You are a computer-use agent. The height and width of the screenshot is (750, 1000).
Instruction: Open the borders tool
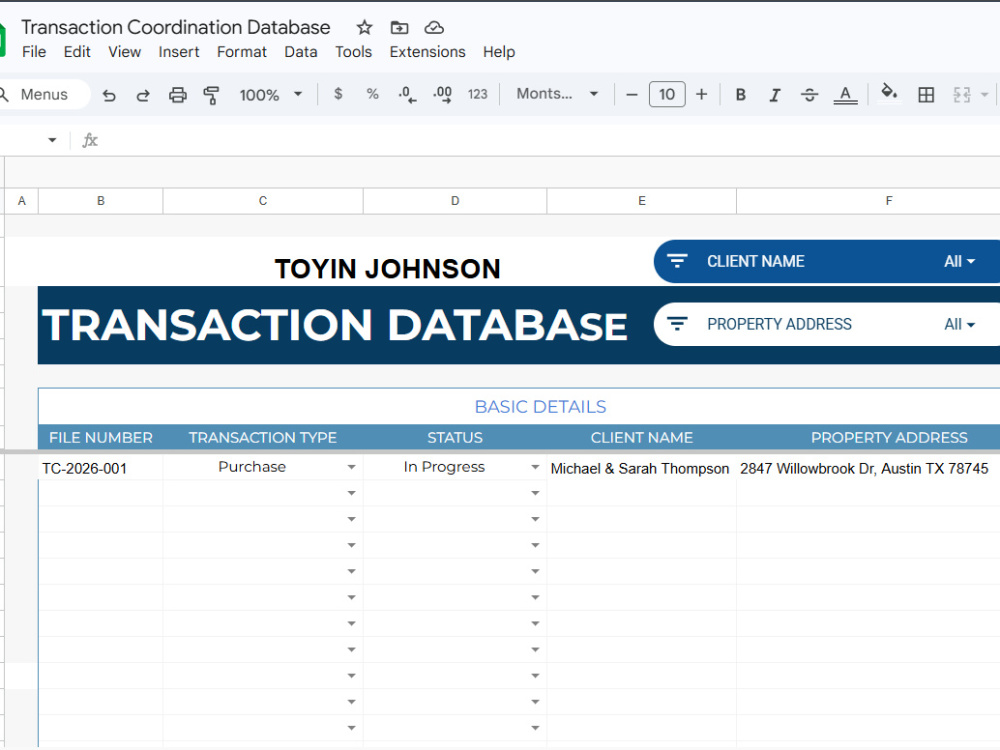pyautogui.click(x=926, y=95)
